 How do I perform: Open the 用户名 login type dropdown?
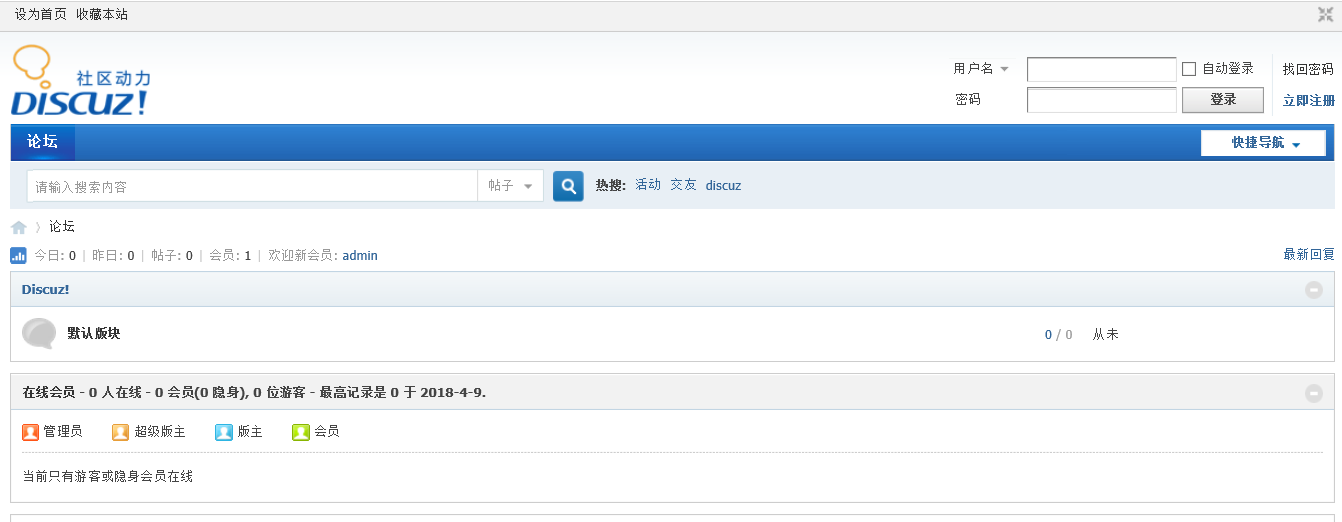[x=981, y=69]
